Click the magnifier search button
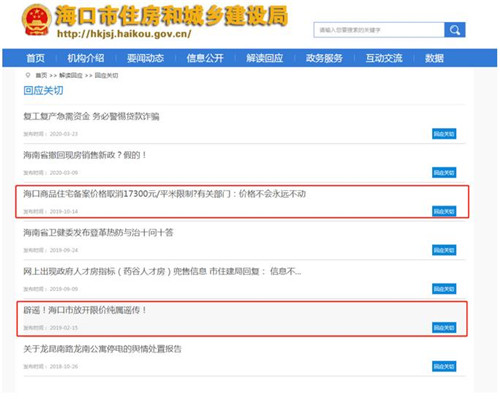The height and width of the screenshot is (399, 500). 455,30
